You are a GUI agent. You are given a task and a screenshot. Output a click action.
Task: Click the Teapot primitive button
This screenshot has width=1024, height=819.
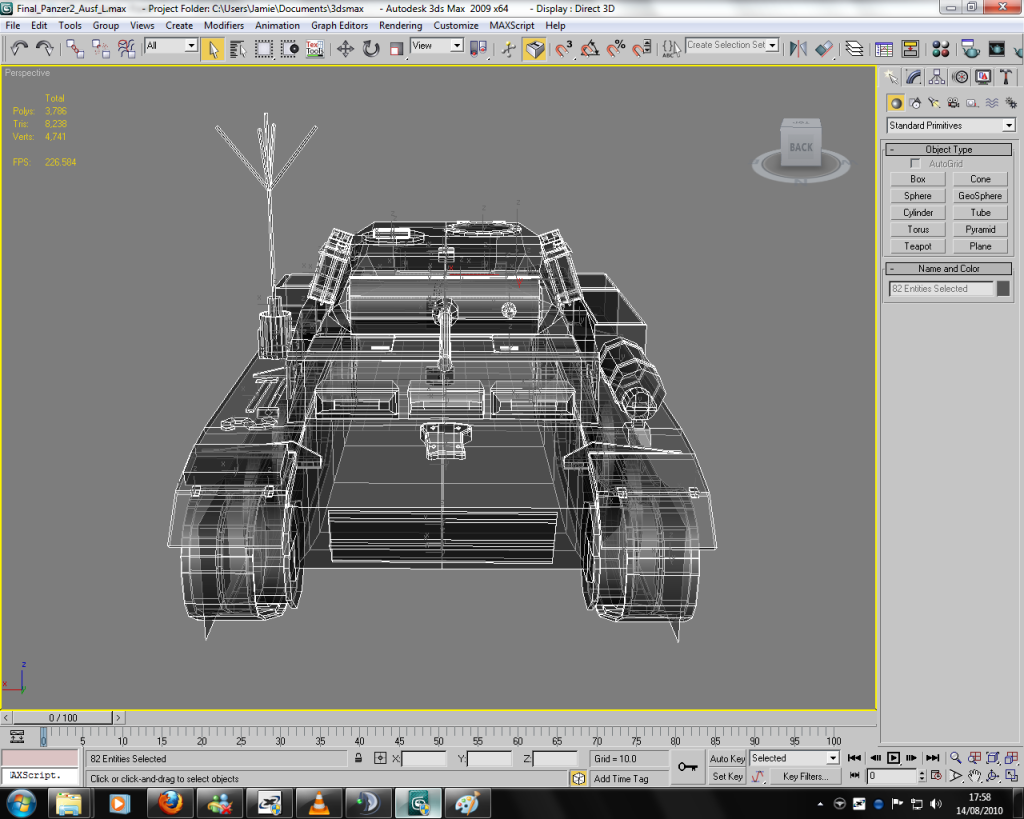point(917,246)
